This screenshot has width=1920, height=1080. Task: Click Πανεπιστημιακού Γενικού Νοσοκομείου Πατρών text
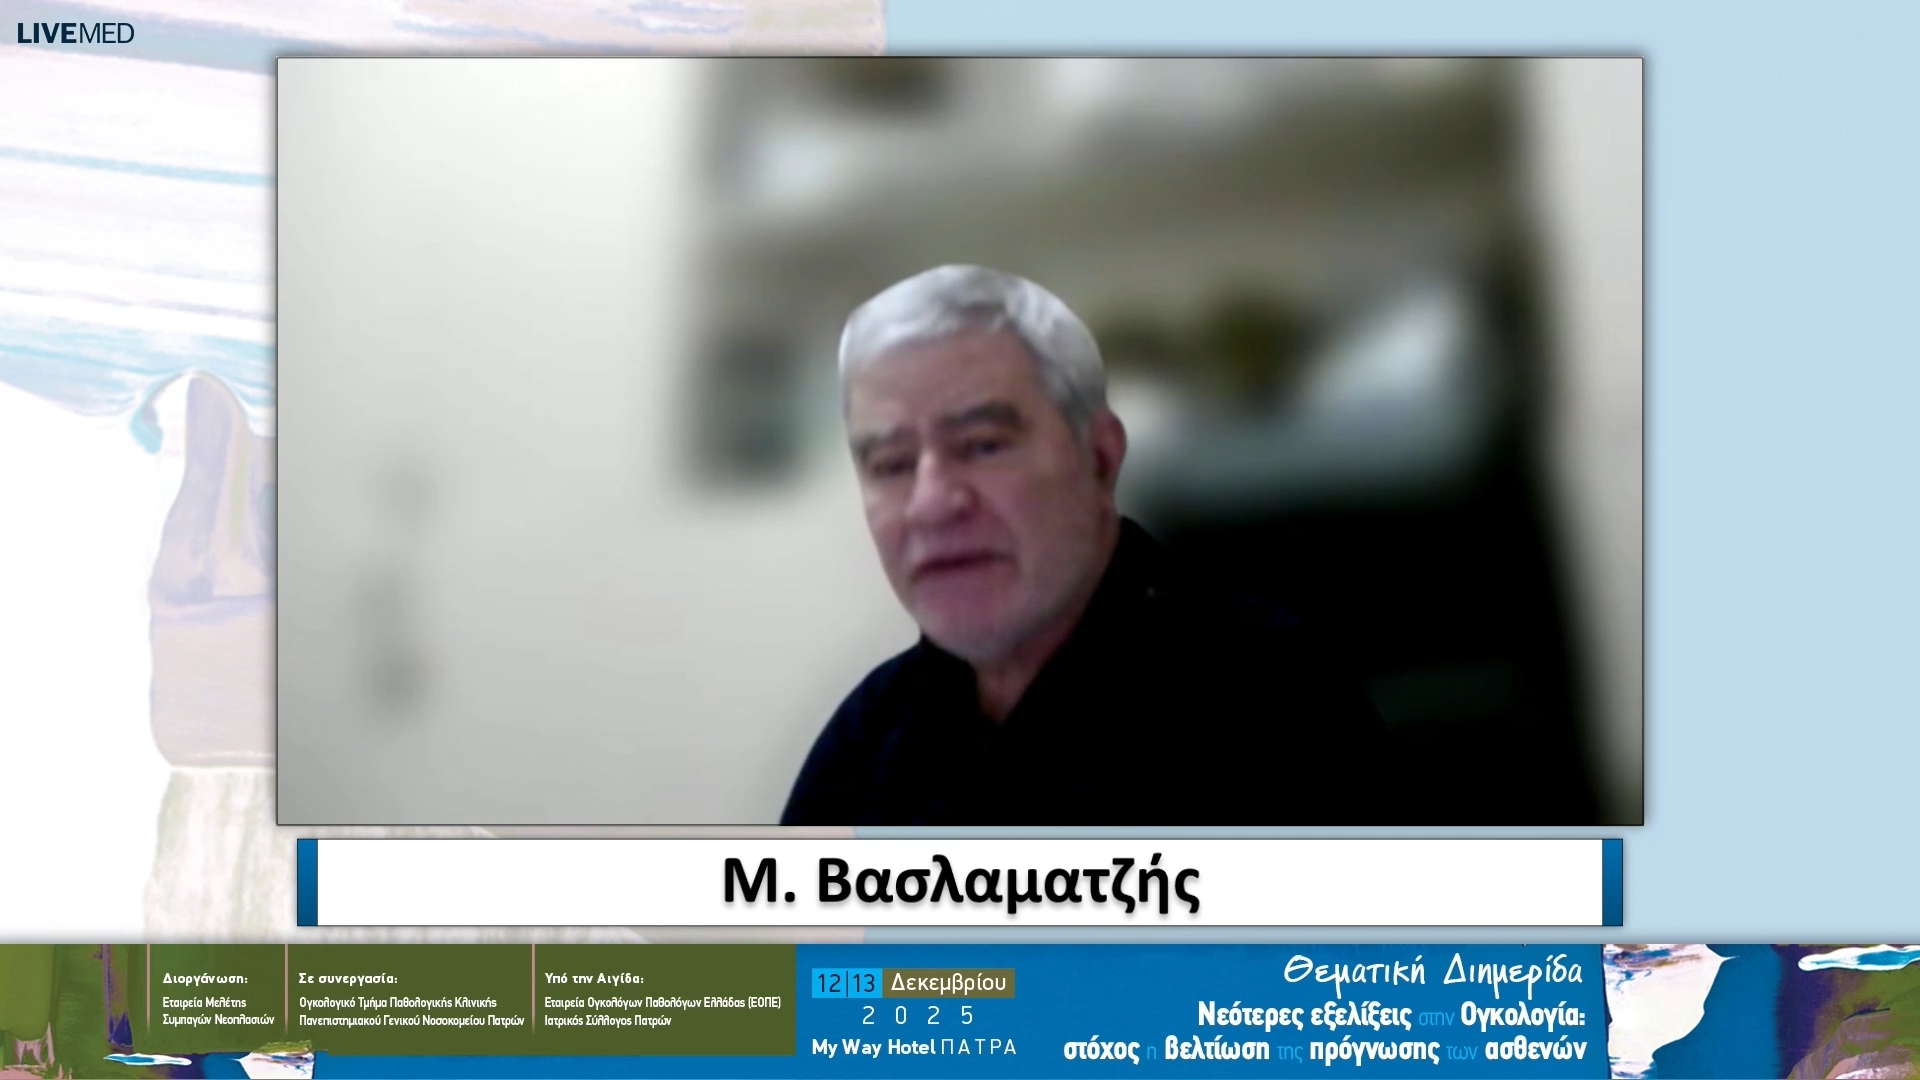click(411, 1021)
